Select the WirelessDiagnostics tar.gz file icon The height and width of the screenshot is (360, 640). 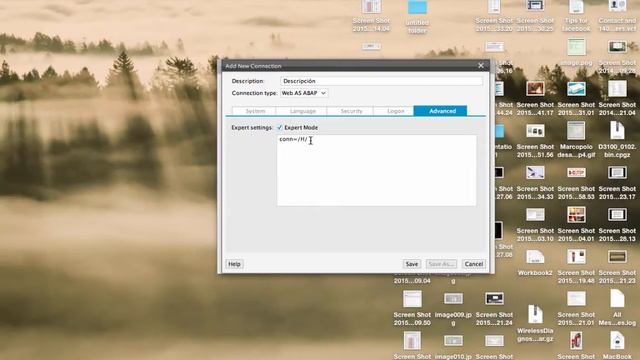(535, 314)
